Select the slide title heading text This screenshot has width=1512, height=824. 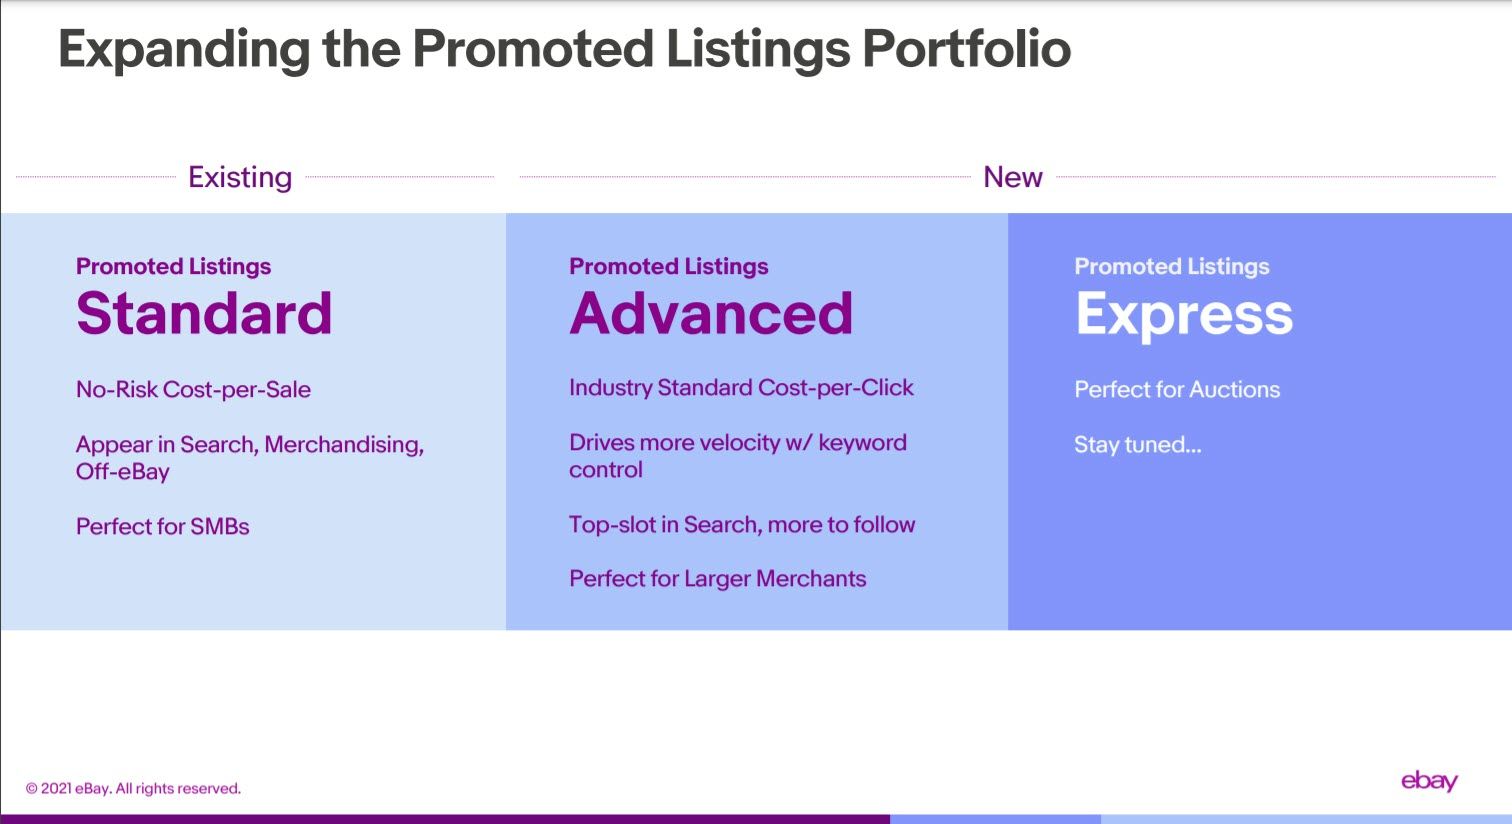click(564, 48)
